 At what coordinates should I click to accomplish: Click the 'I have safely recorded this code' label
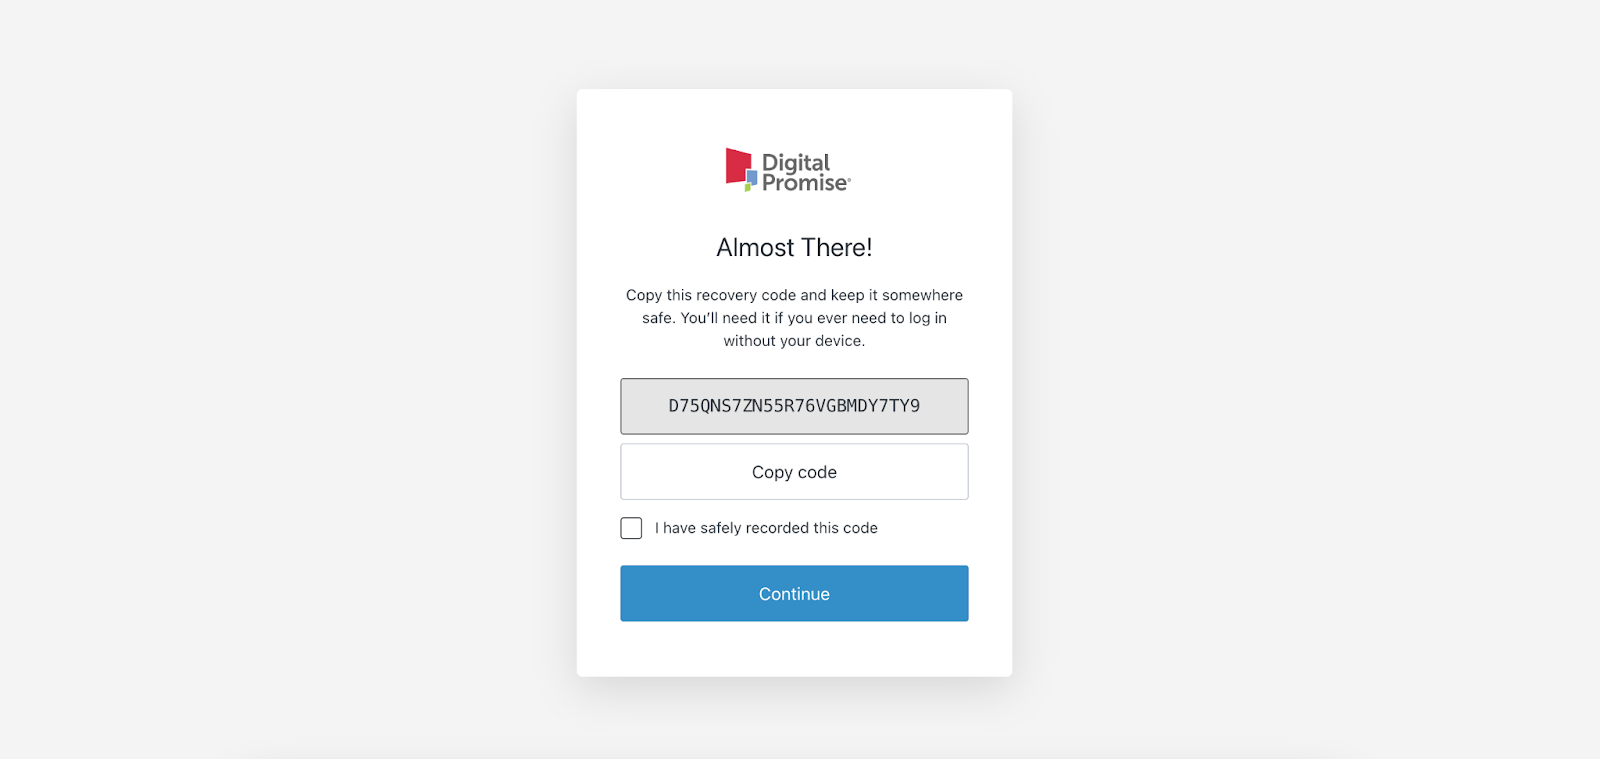tap(766, 528)
